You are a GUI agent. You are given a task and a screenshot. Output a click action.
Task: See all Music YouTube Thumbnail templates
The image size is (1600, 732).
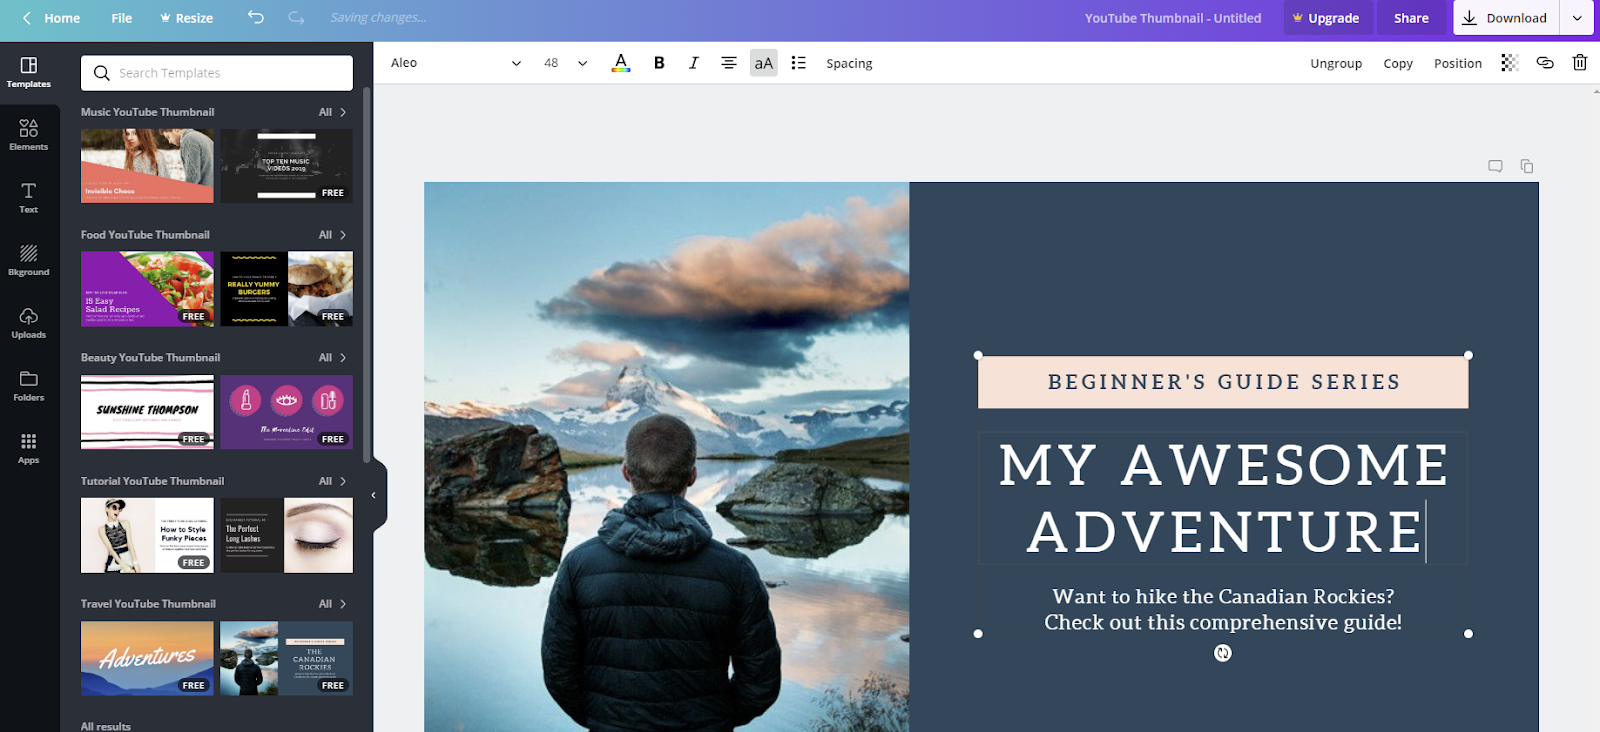[333, 112]
